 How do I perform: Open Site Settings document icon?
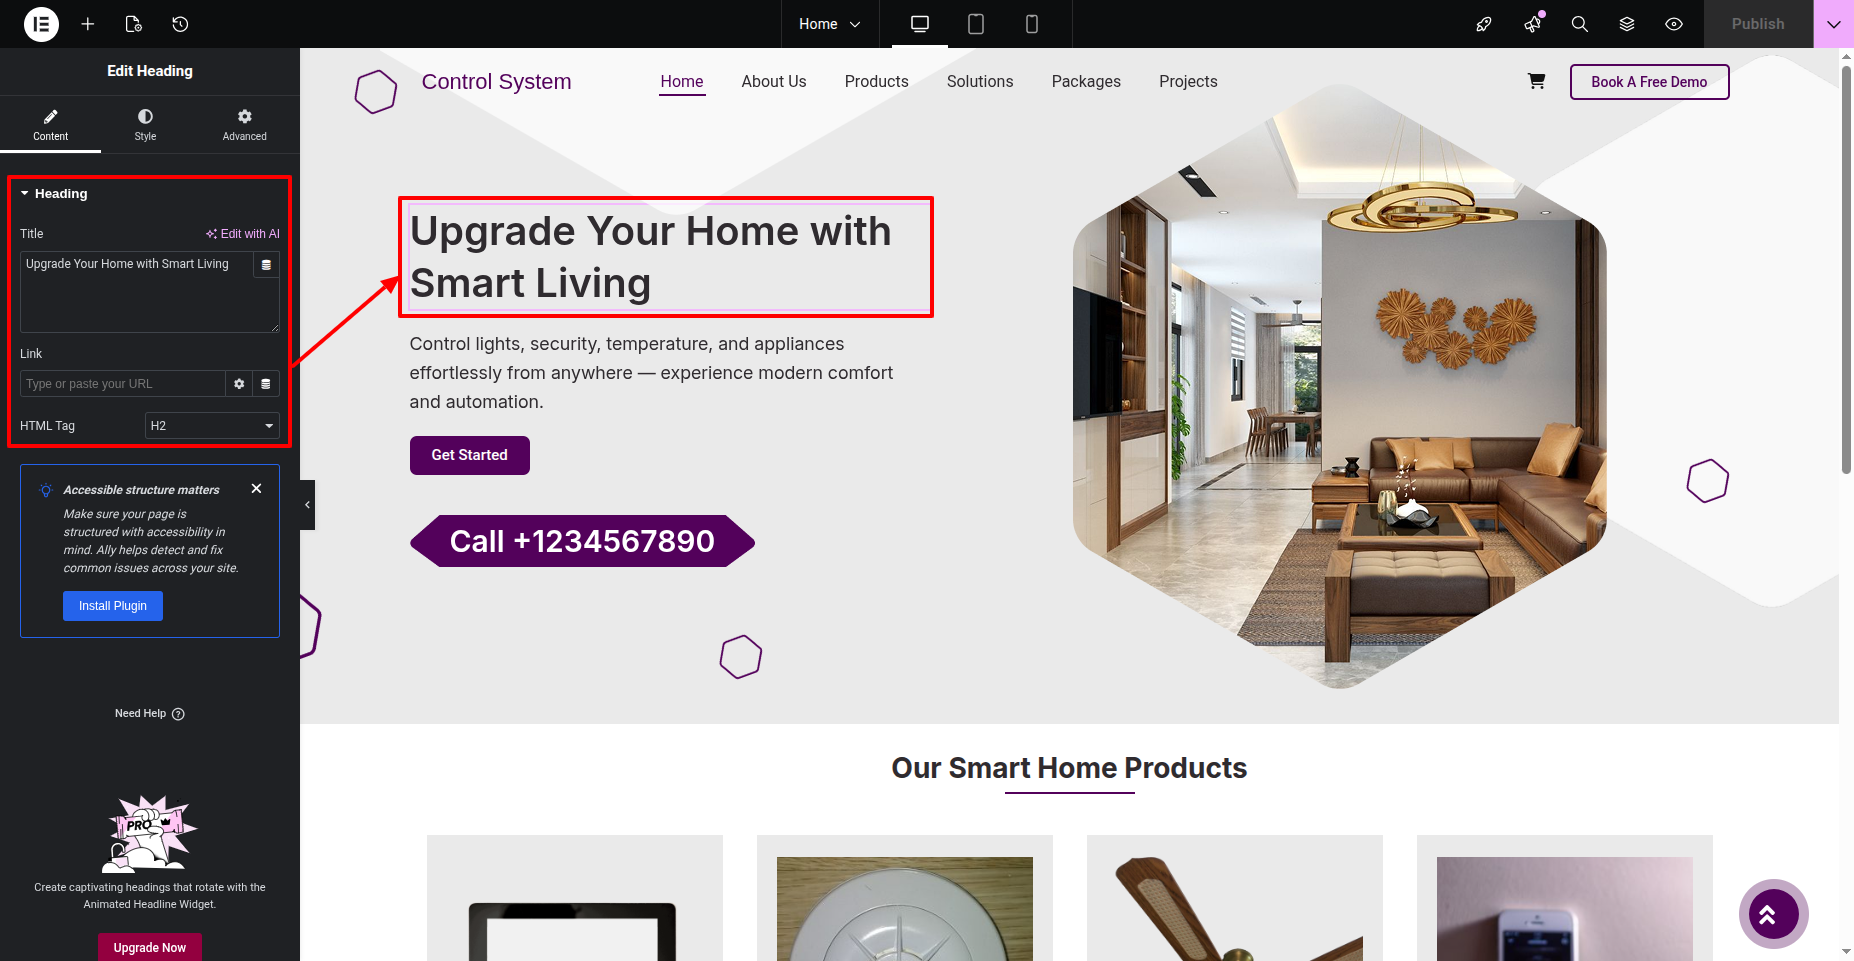click(x=134, y=24)
